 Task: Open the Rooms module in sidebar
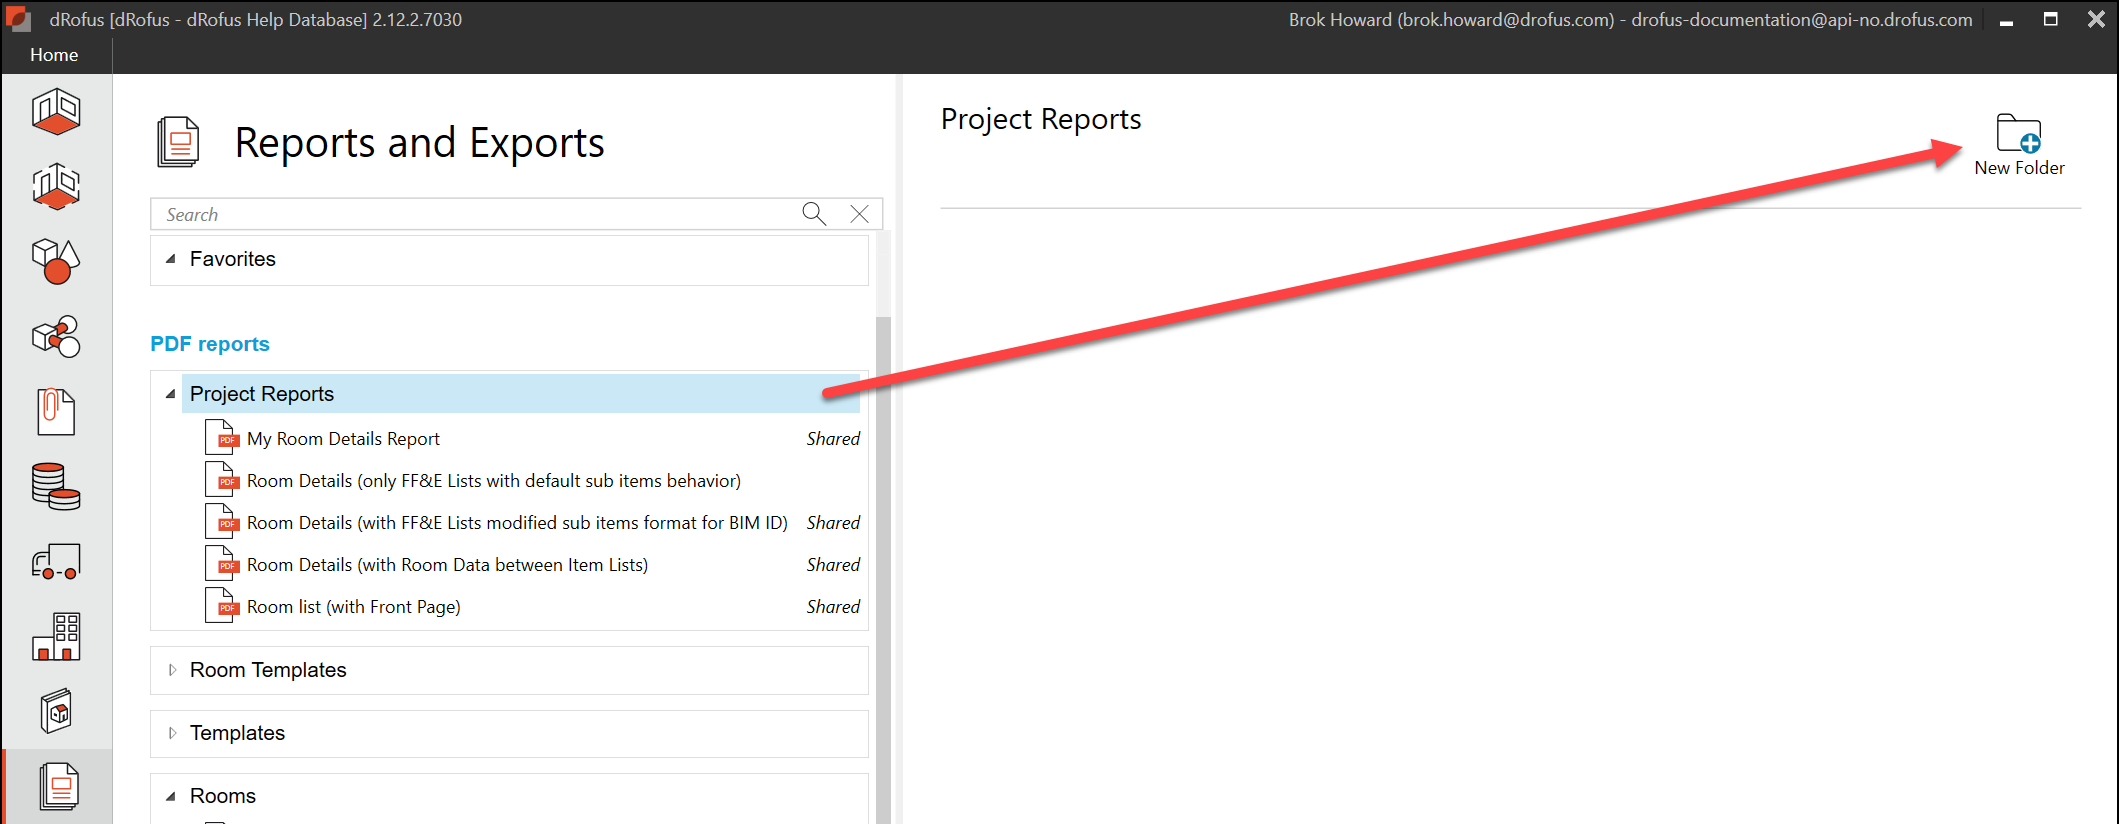[x=56, y=111]
